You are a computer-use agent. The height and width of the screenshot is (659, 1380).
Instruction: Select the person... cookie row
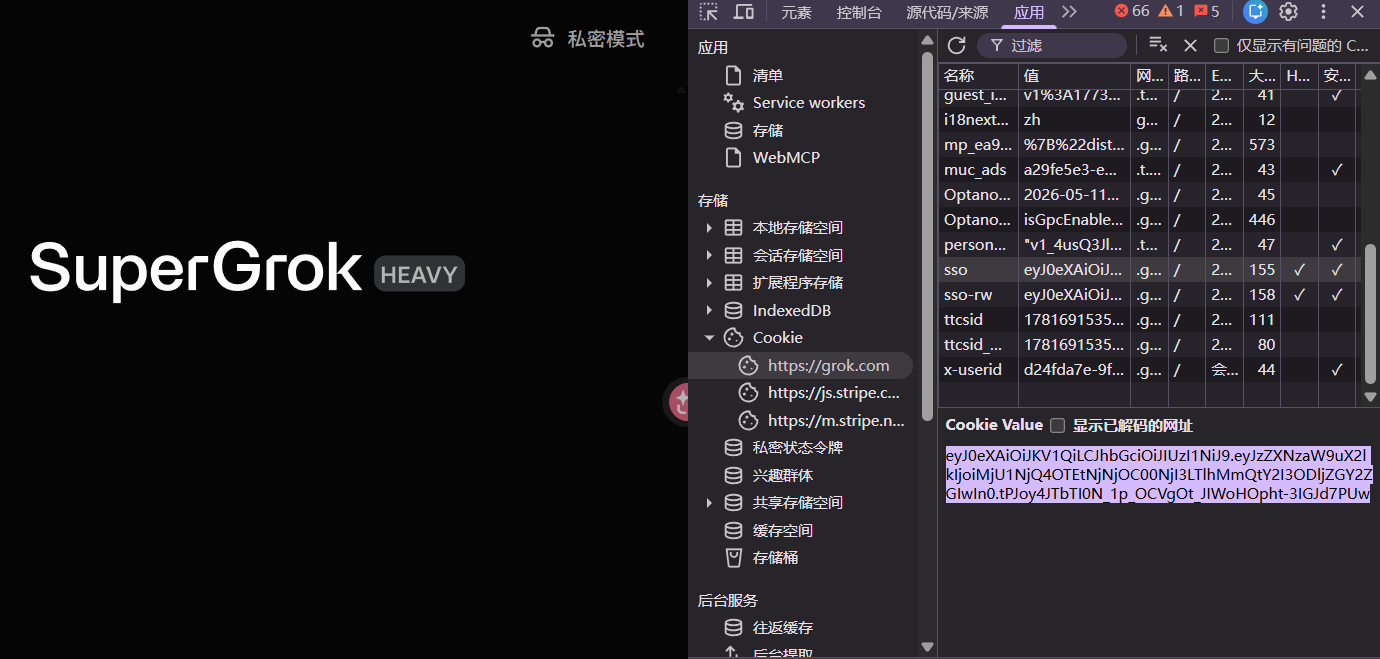(x=1147, y=244)
